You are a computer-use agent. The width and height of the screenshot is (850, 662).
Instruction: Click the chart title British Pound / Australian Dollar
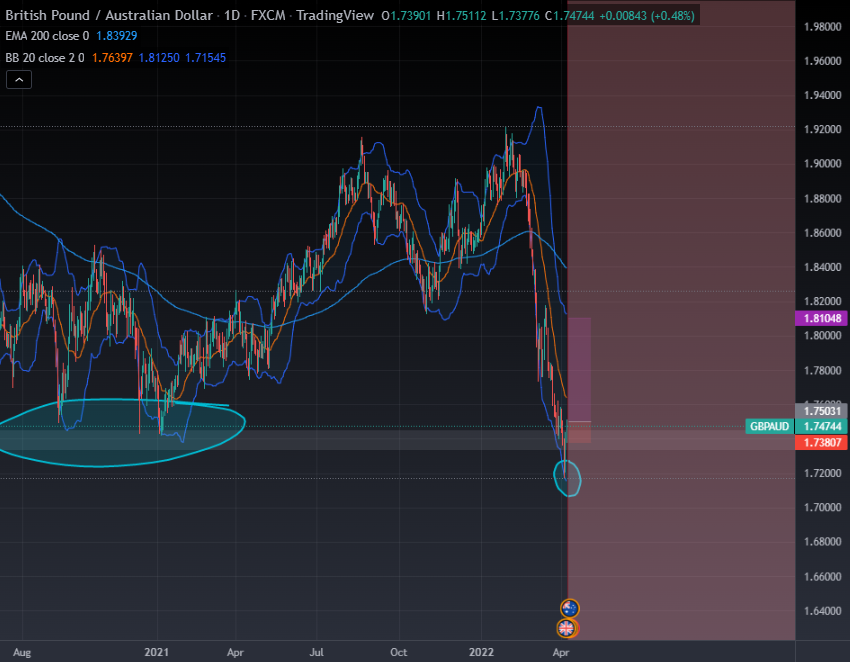(x=109, y=15)
